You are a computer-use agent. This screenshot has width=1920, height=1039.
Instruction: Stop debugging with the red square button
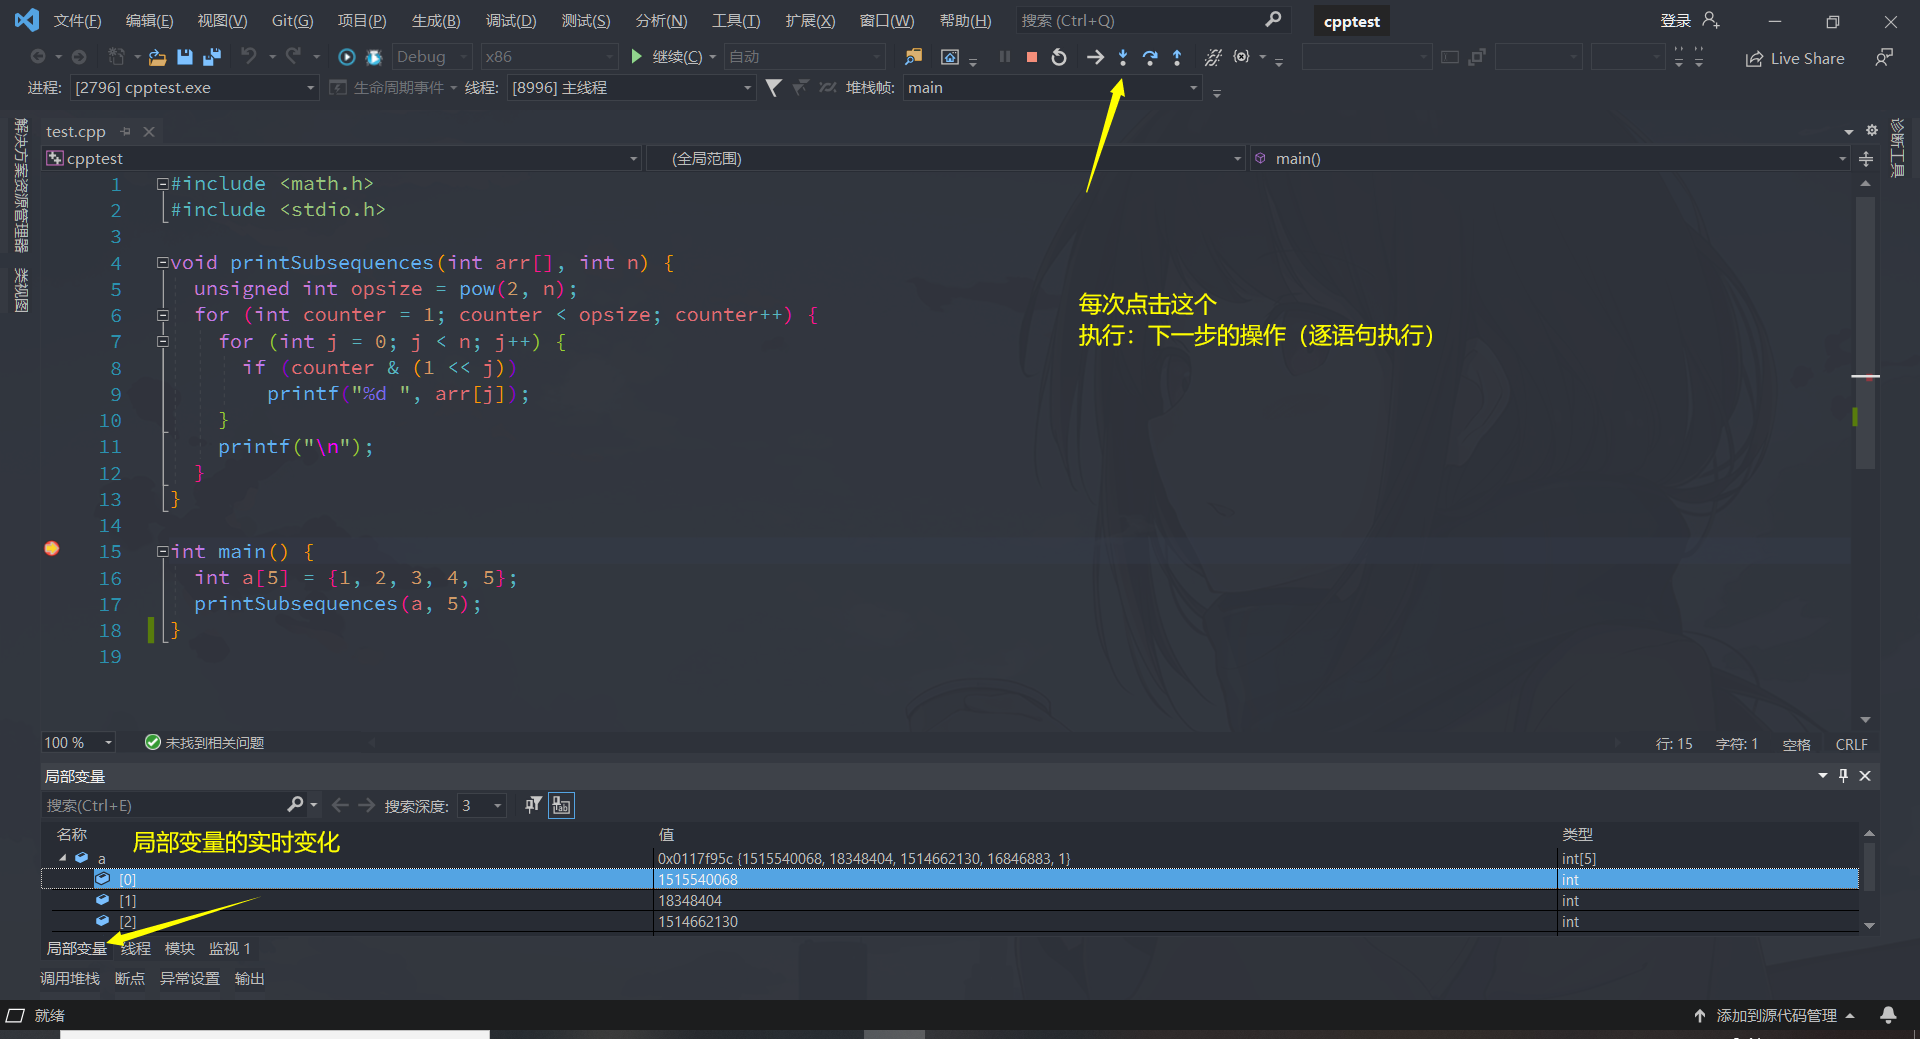point(1032,58)
